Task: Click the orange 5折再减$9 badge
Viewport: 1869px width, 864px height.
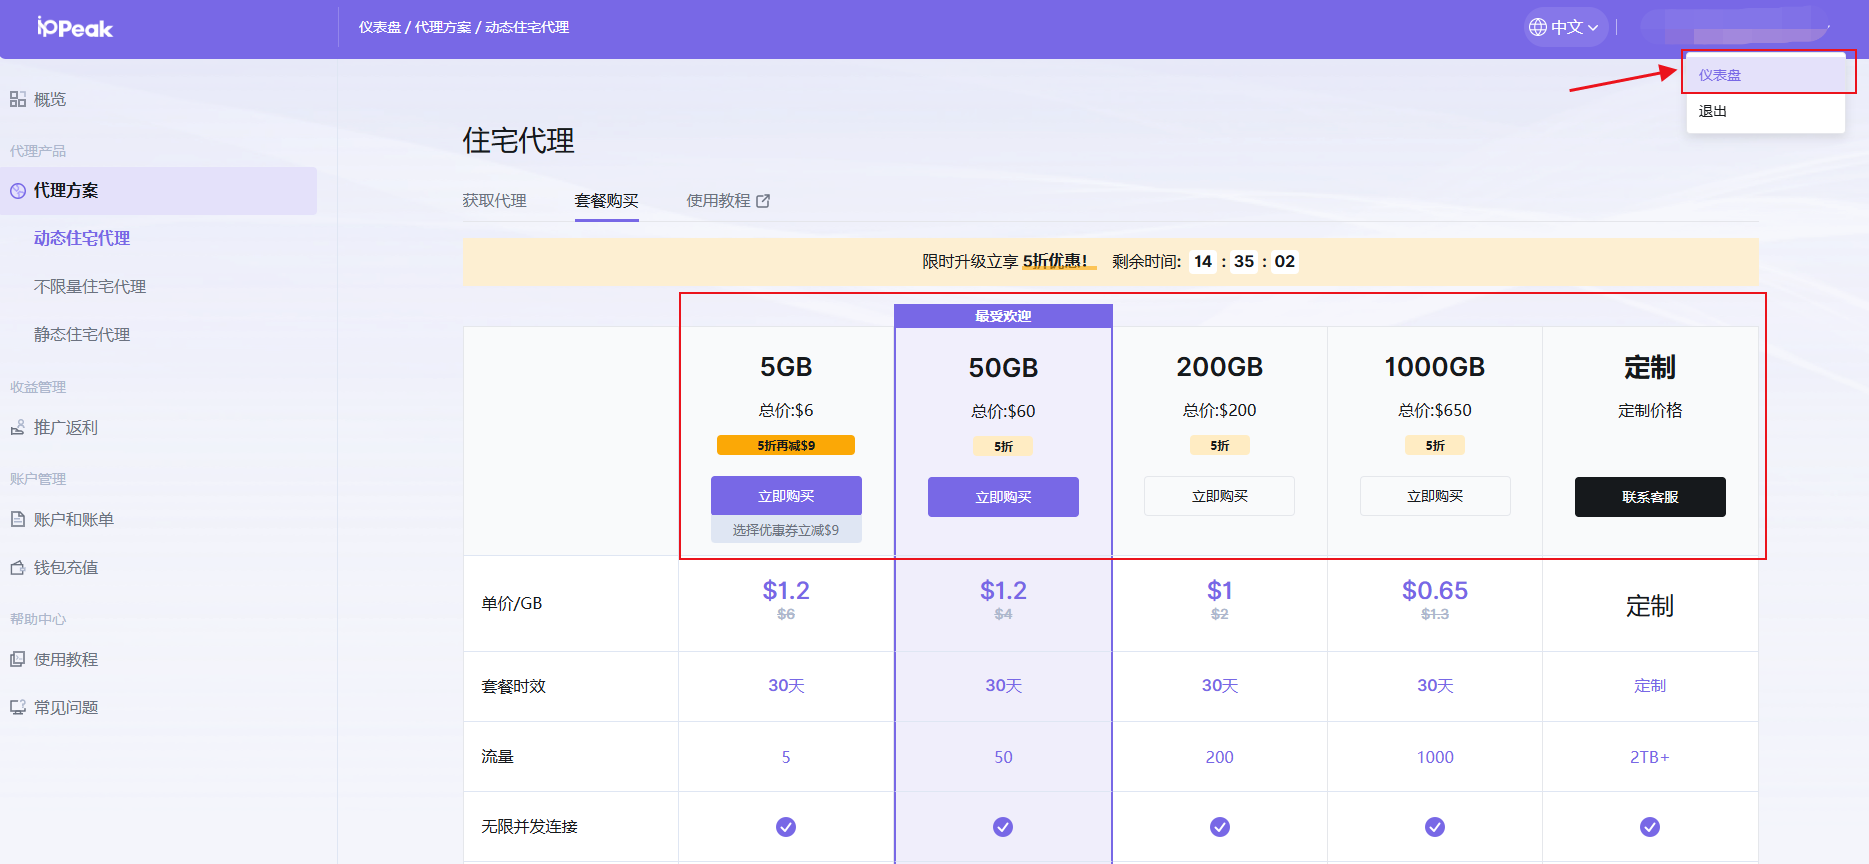Action: (786, 445)
